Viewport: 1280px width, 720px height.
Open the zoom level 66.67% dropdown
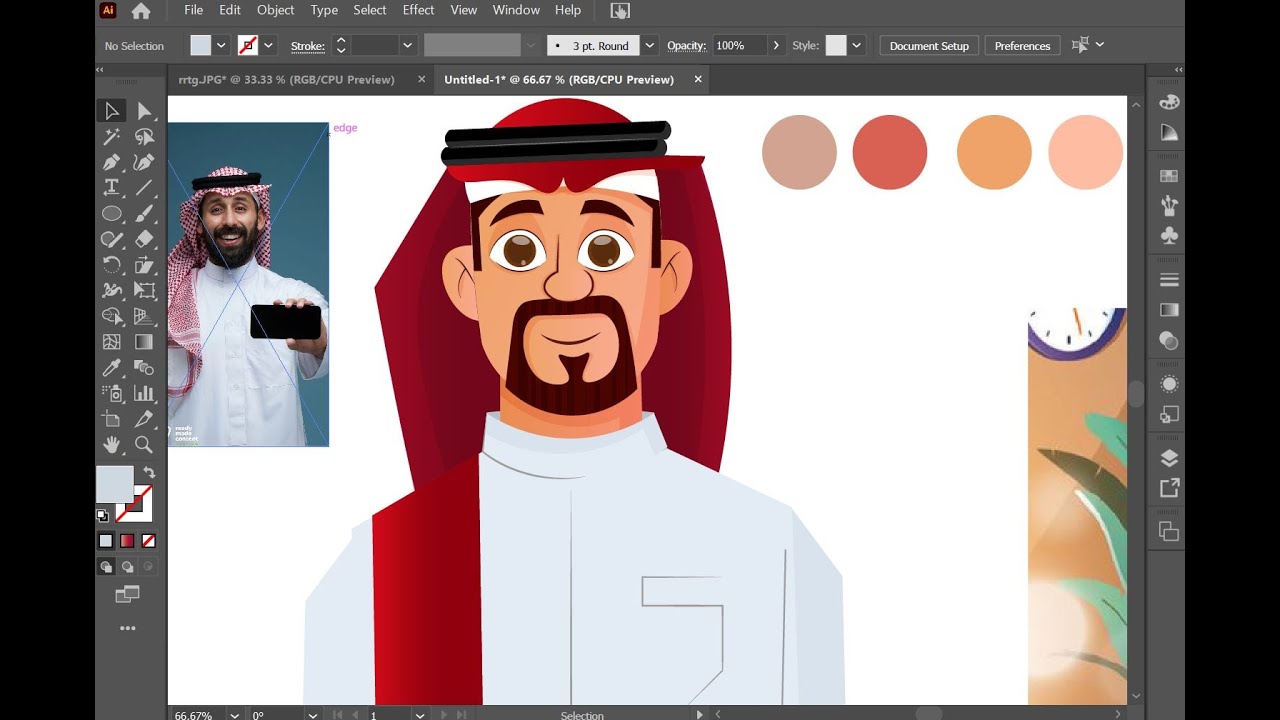tap(235, 715)
